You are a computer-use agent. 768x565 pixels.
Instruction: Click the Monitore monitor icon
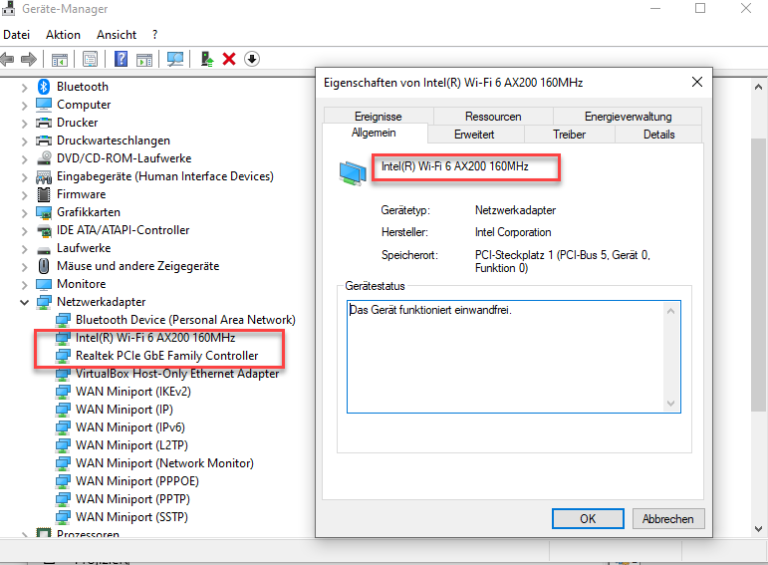coord(44,284)
